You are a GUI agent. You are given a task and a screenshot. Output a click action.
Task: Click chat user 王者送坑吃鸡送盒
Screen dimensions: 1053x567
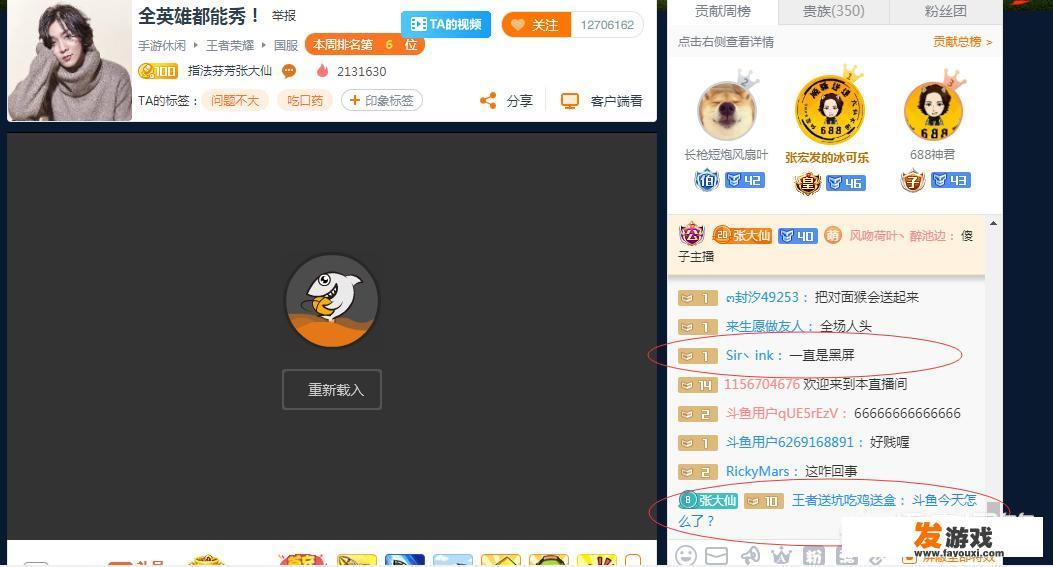[x=843, y=500]
